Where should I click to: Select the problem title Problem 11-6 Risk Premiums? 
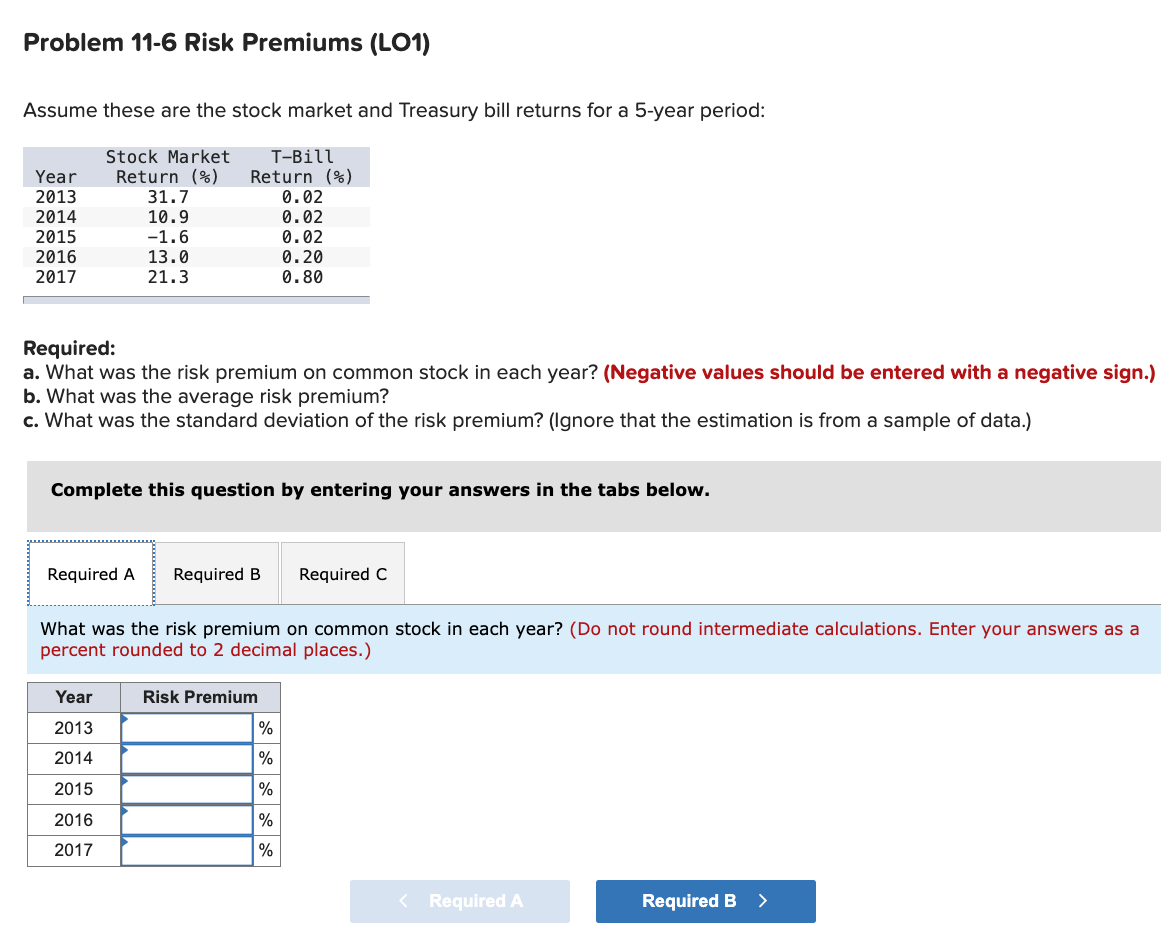click(226, 42)
